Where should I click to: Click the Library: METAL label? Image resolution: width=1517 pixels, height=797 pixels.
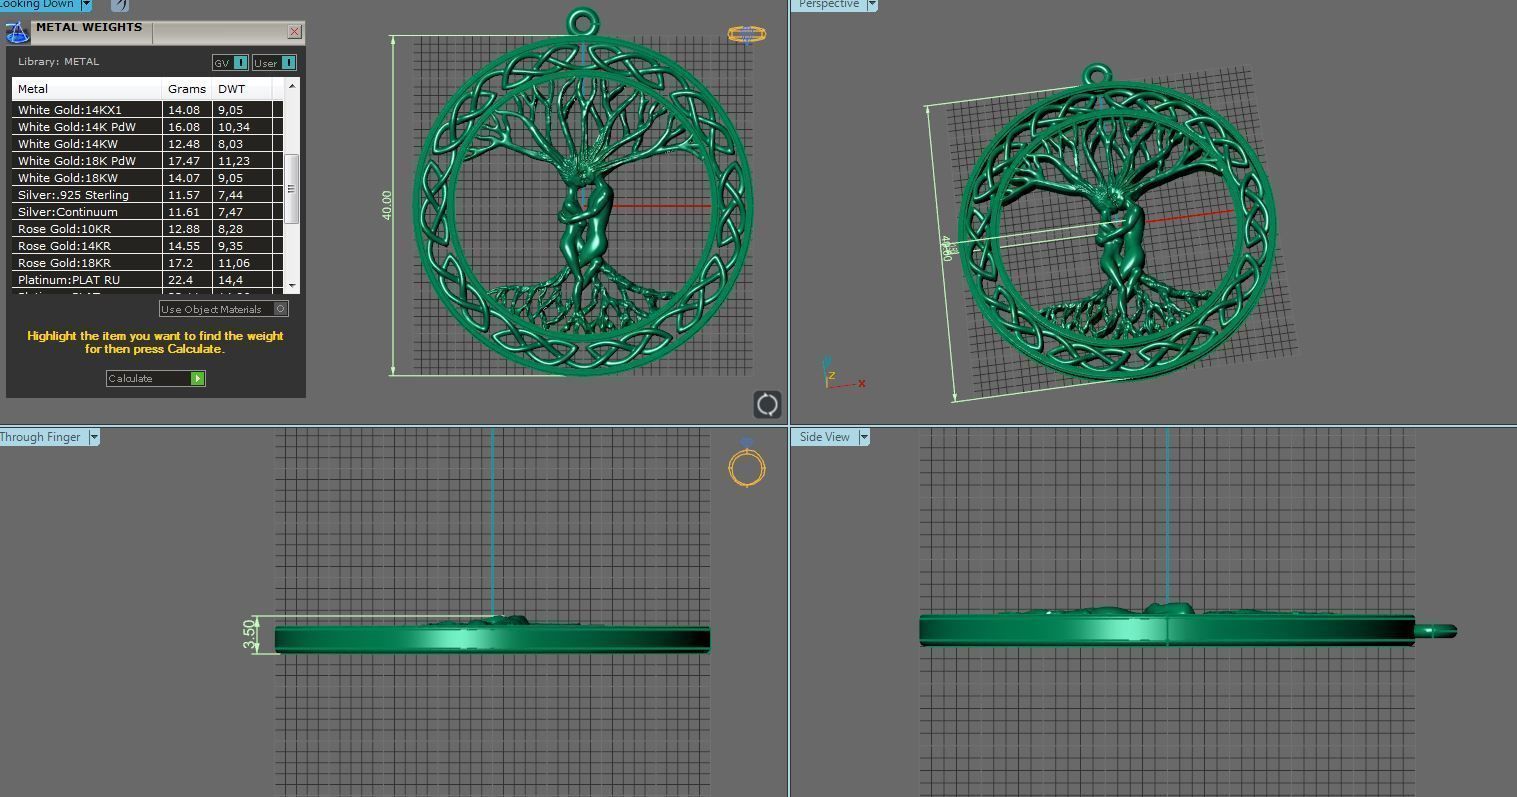[x=58, y=62]
